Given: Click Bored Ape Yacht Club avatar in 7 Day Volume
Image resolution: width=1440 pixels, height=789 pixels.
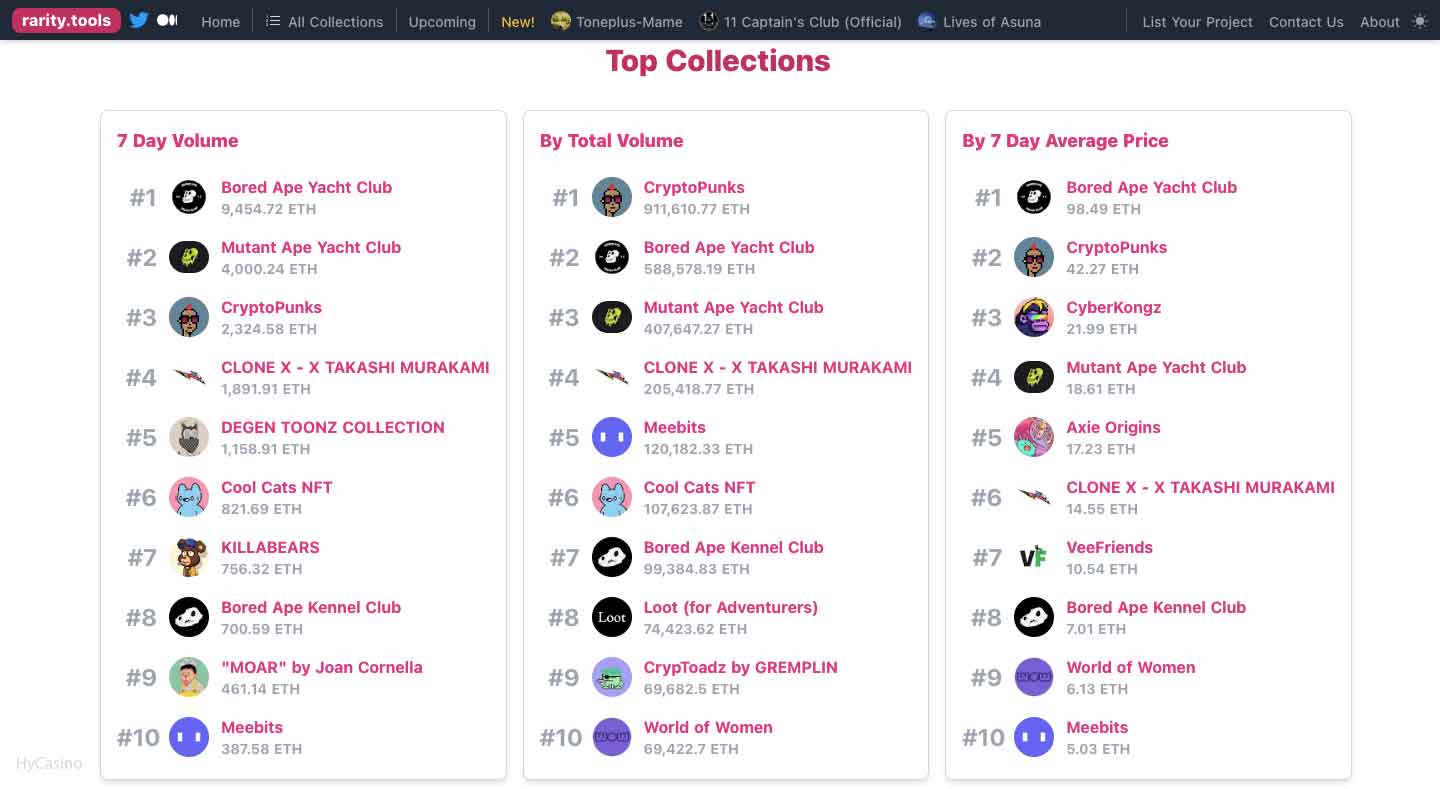Looking at the screenshot, I should click(189, 197).
